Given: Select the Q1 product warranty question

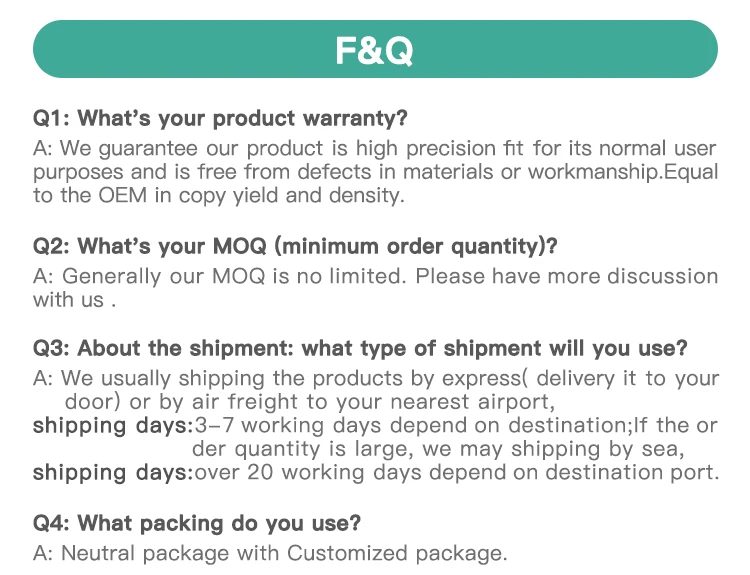Looking at the screenshot, I should tap(220, 118).
